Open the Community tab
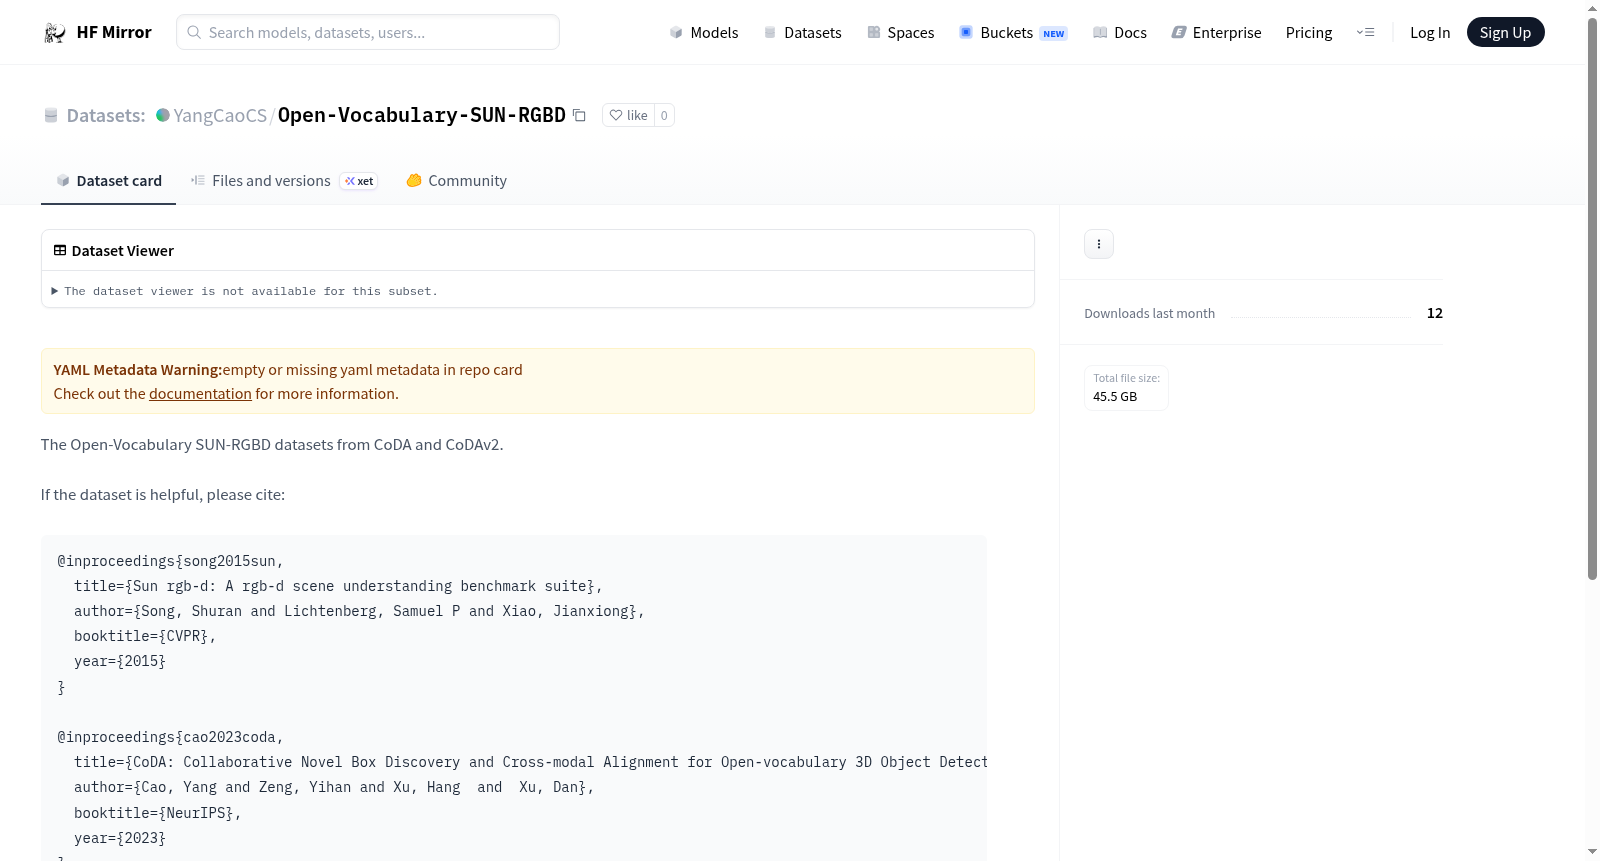Viewport: 1600px width, 861px height. point(456,181)
